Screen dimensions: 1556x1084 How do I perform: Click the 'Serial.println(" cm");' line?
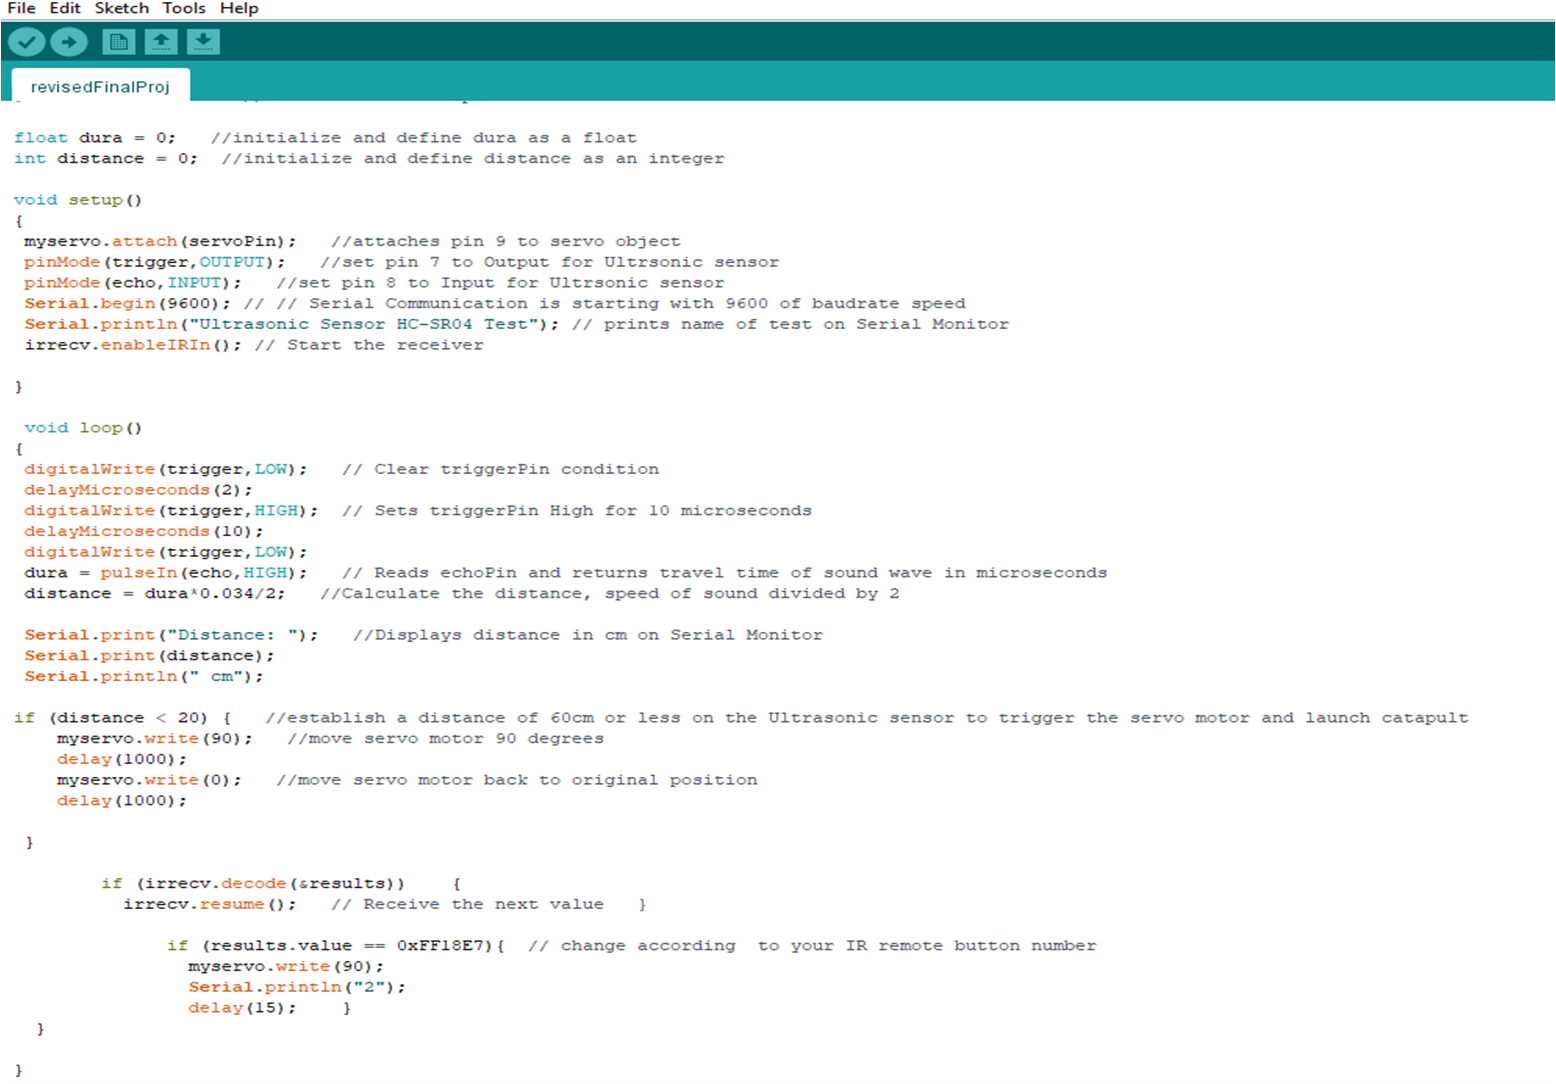(144, 677)
